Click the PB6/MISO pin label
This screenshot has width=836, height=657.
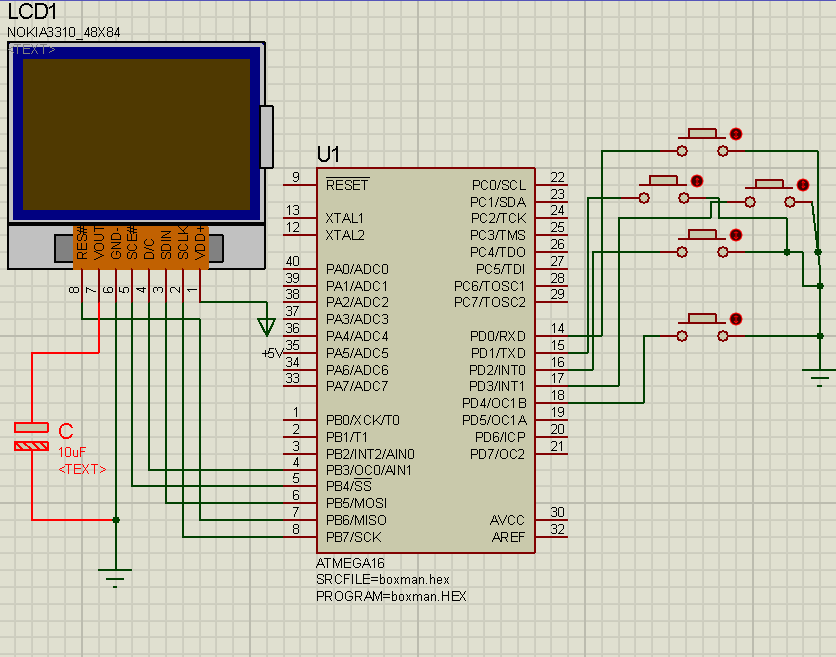pyautogui.click(x=356, y=520)
